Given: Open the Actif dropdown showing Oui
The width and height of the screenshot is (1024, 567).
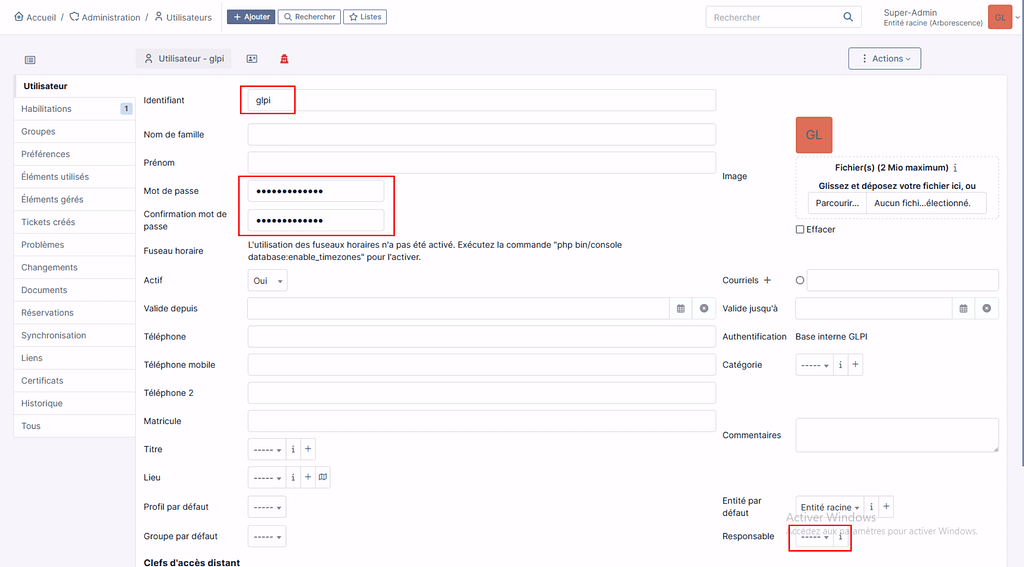Looking at the screenshot, I should [267, 282].
